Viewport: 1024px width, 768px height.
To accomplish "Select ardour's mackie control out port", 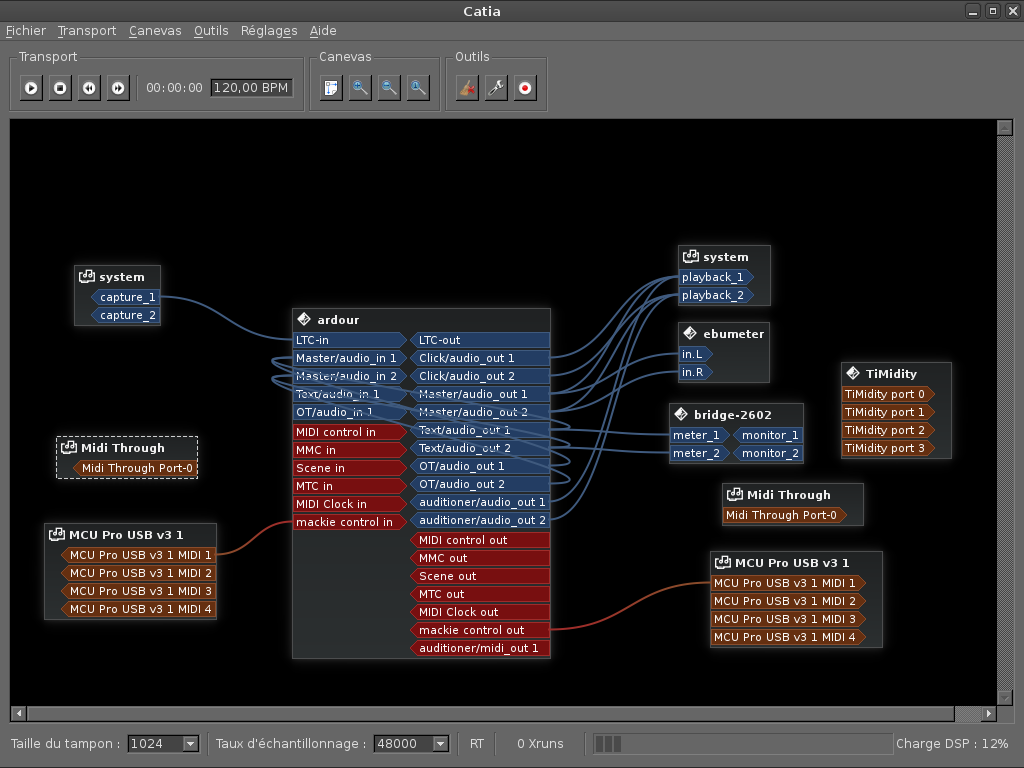I will 480,630.
